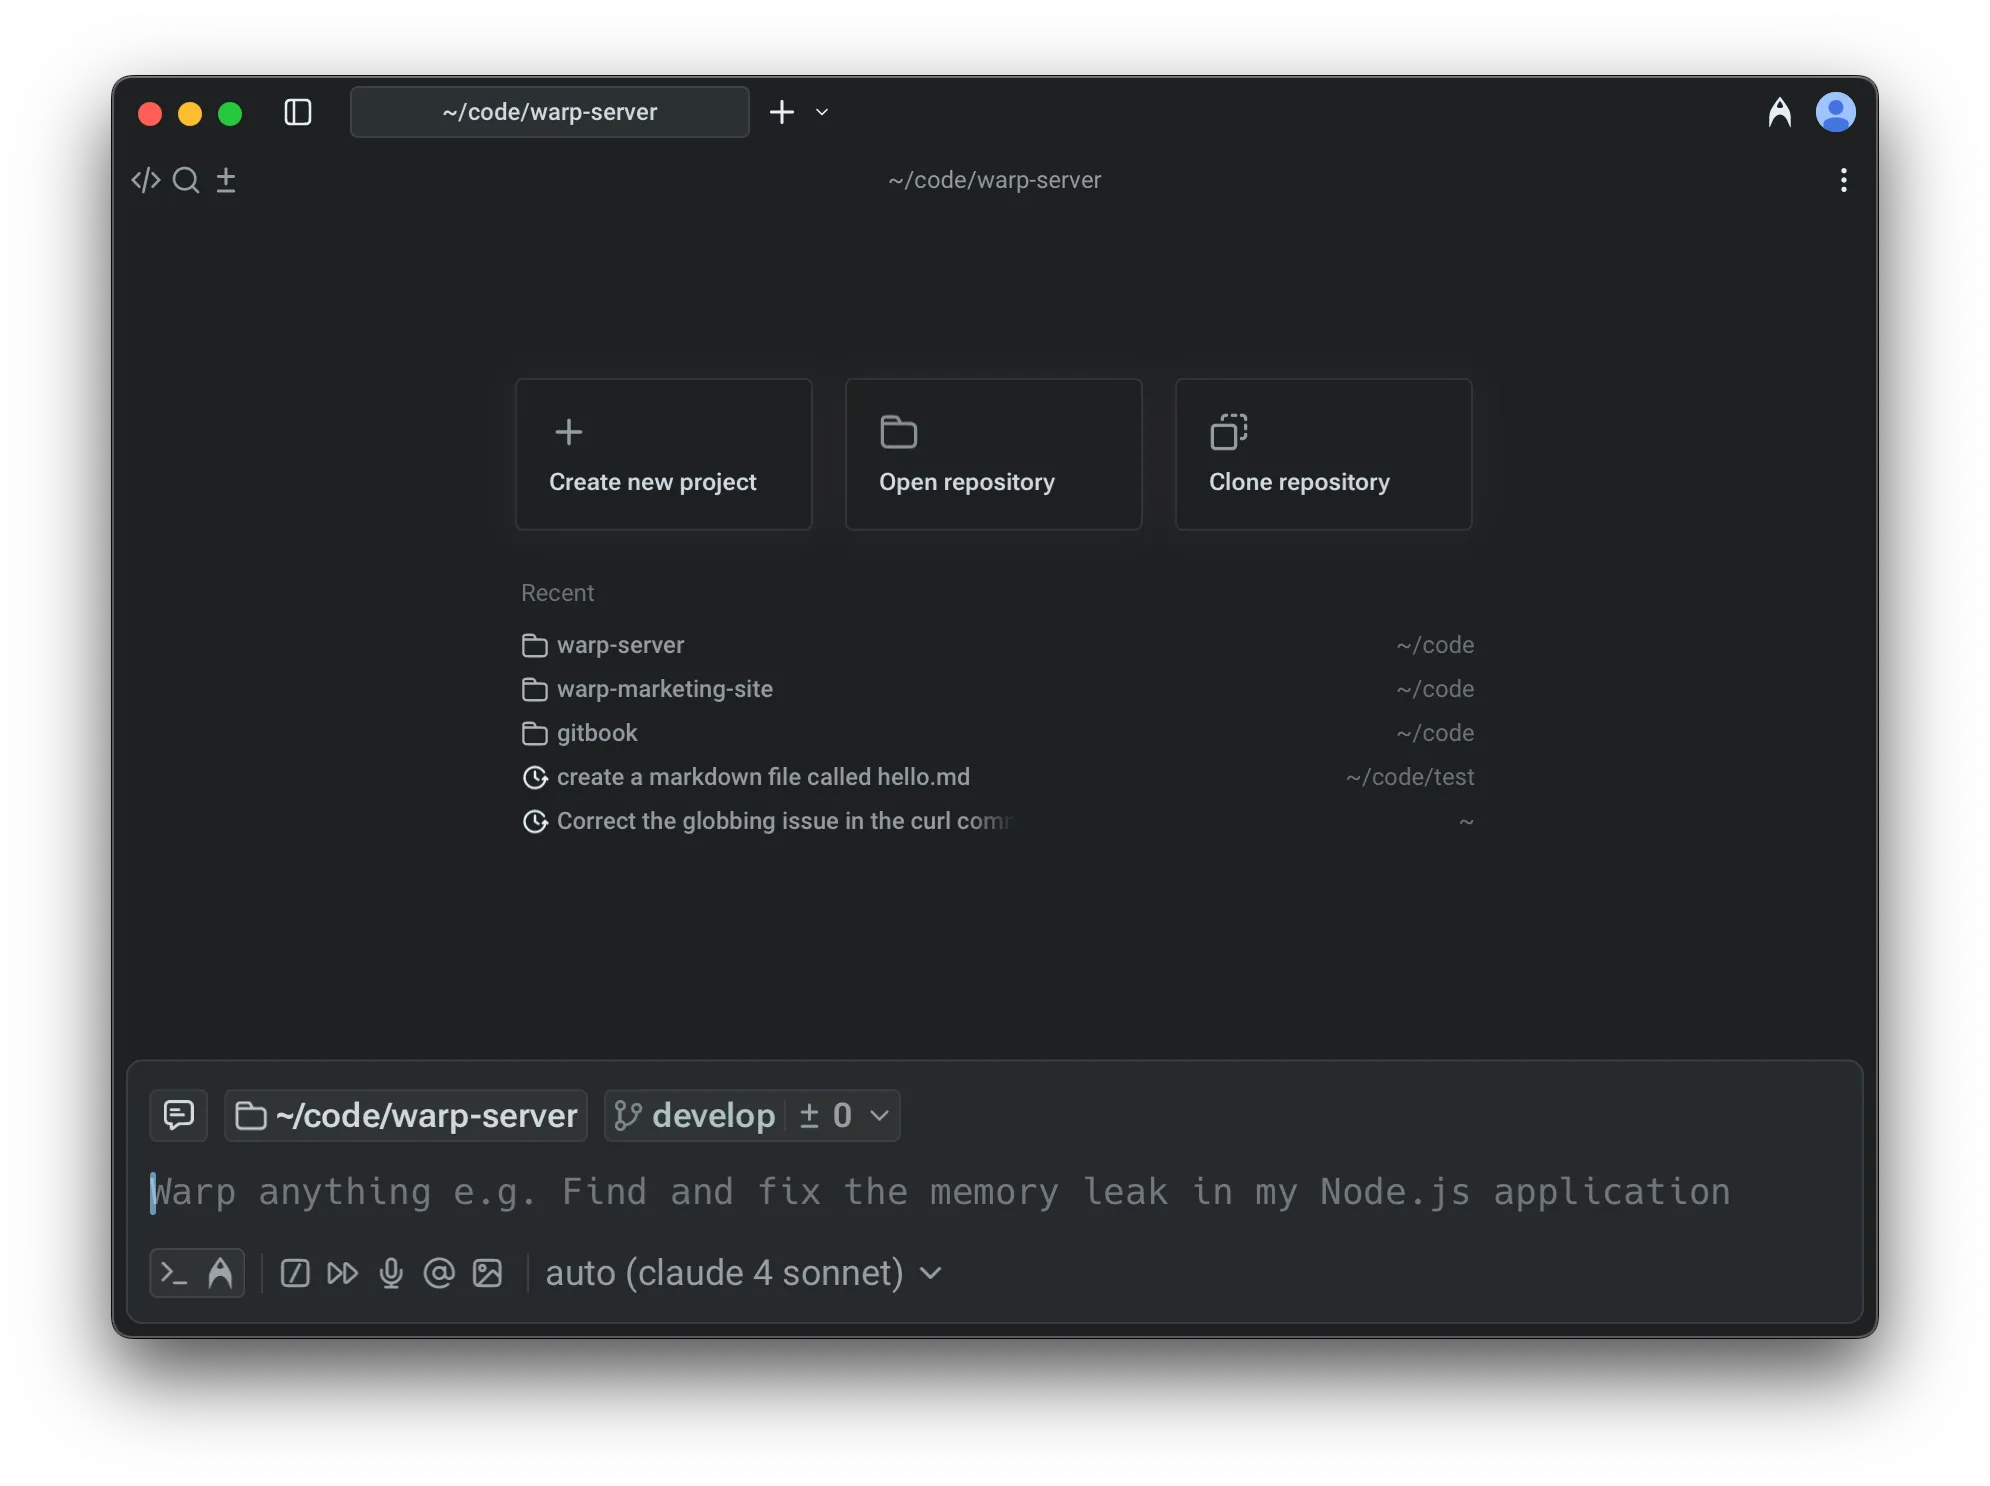Toggle the sidebar panel icon

(x=298, y=112)
